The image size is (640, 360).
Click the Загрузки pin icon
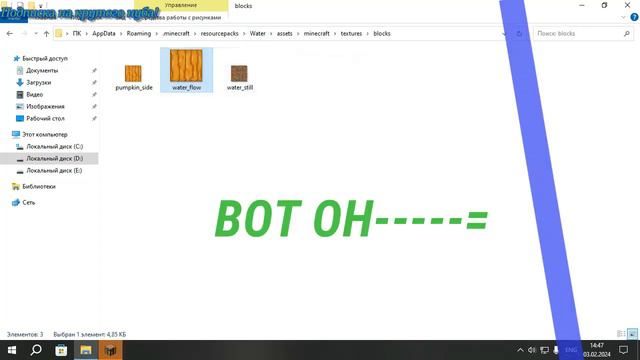click(x=94, y=82)
